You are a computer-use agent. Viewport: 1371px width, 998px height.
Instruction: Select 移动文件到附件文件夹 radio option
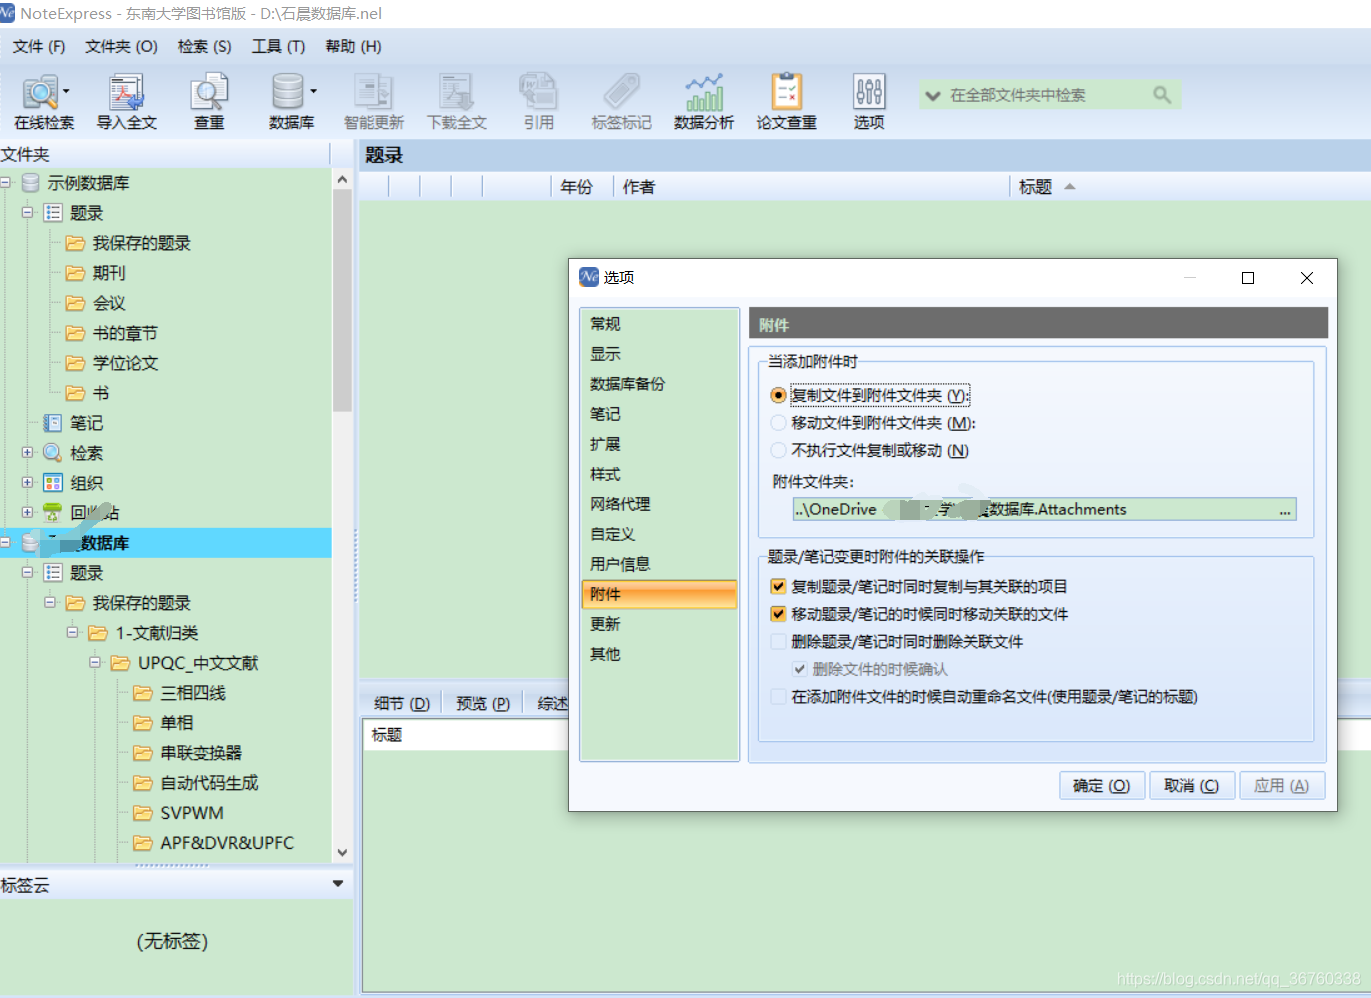pos(778,423)
